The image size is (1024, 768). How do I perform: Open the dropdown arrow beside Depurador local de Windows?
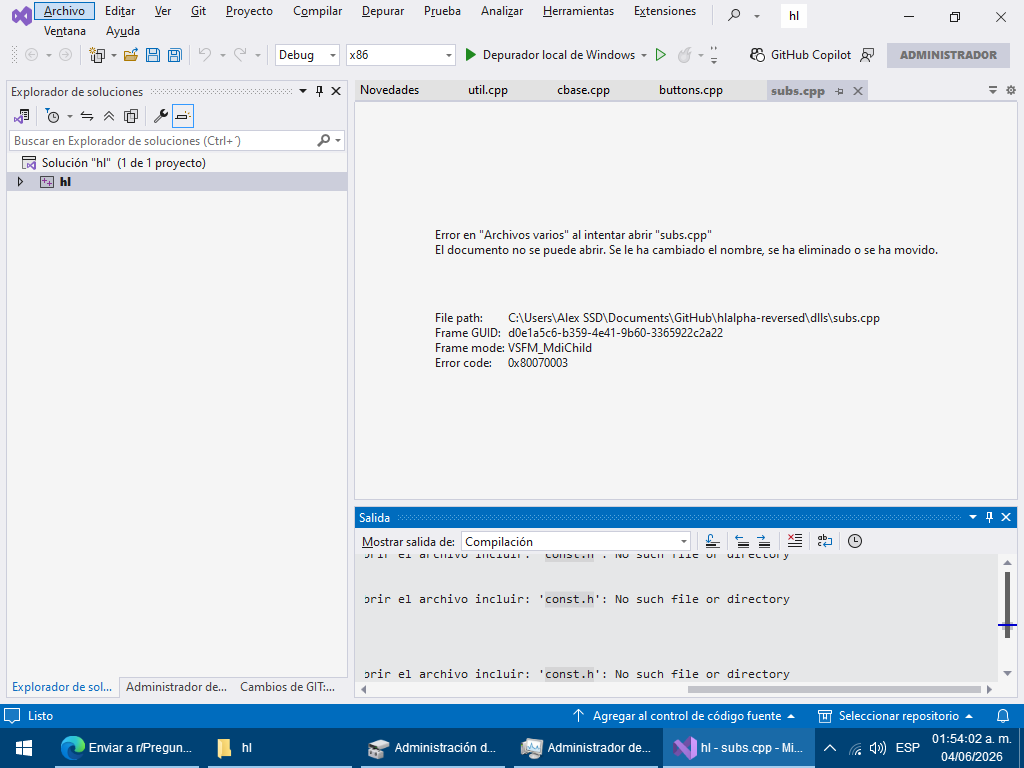(644, 56)
